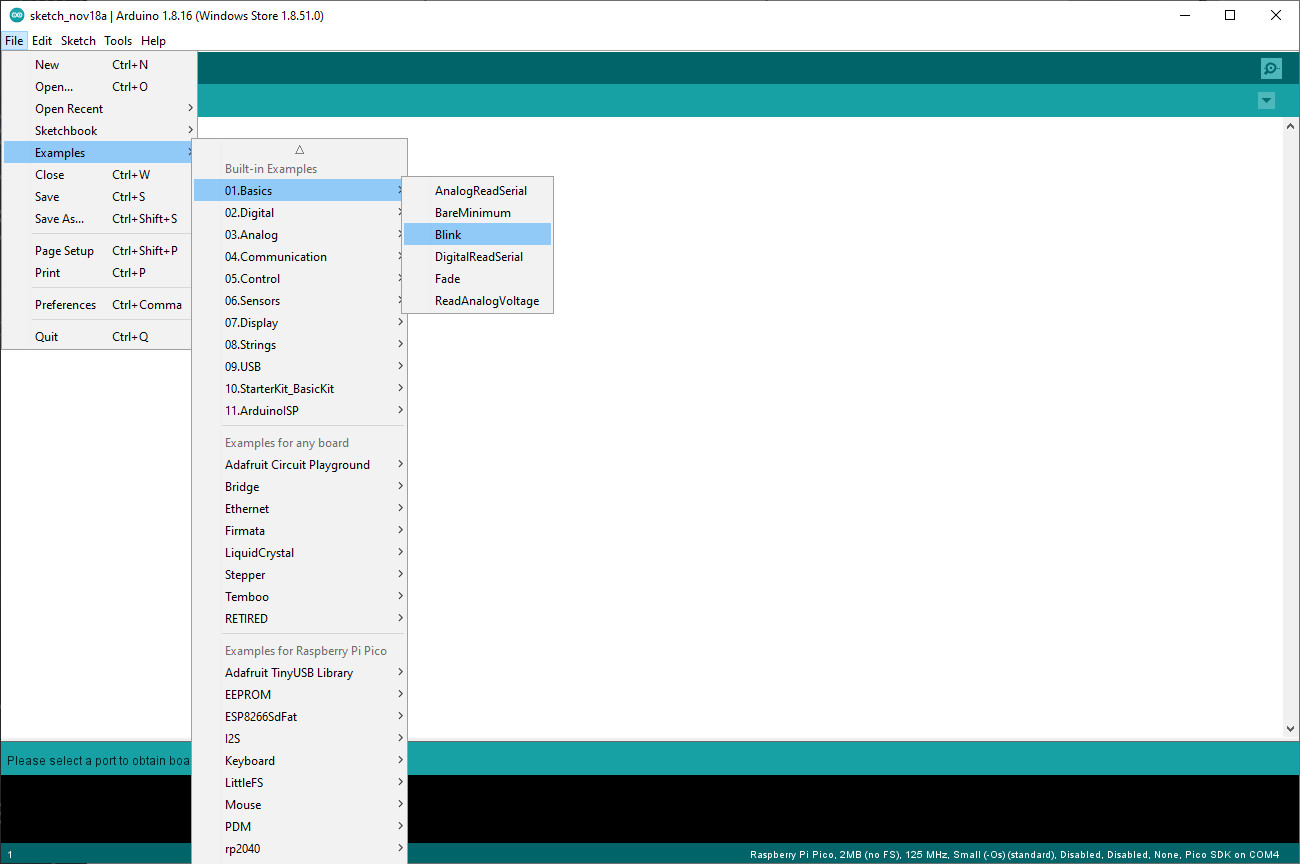Viewport: 1300px width, 864px height.
Task: Open ReadAnalogVoltage example
Action: (477, 300)
